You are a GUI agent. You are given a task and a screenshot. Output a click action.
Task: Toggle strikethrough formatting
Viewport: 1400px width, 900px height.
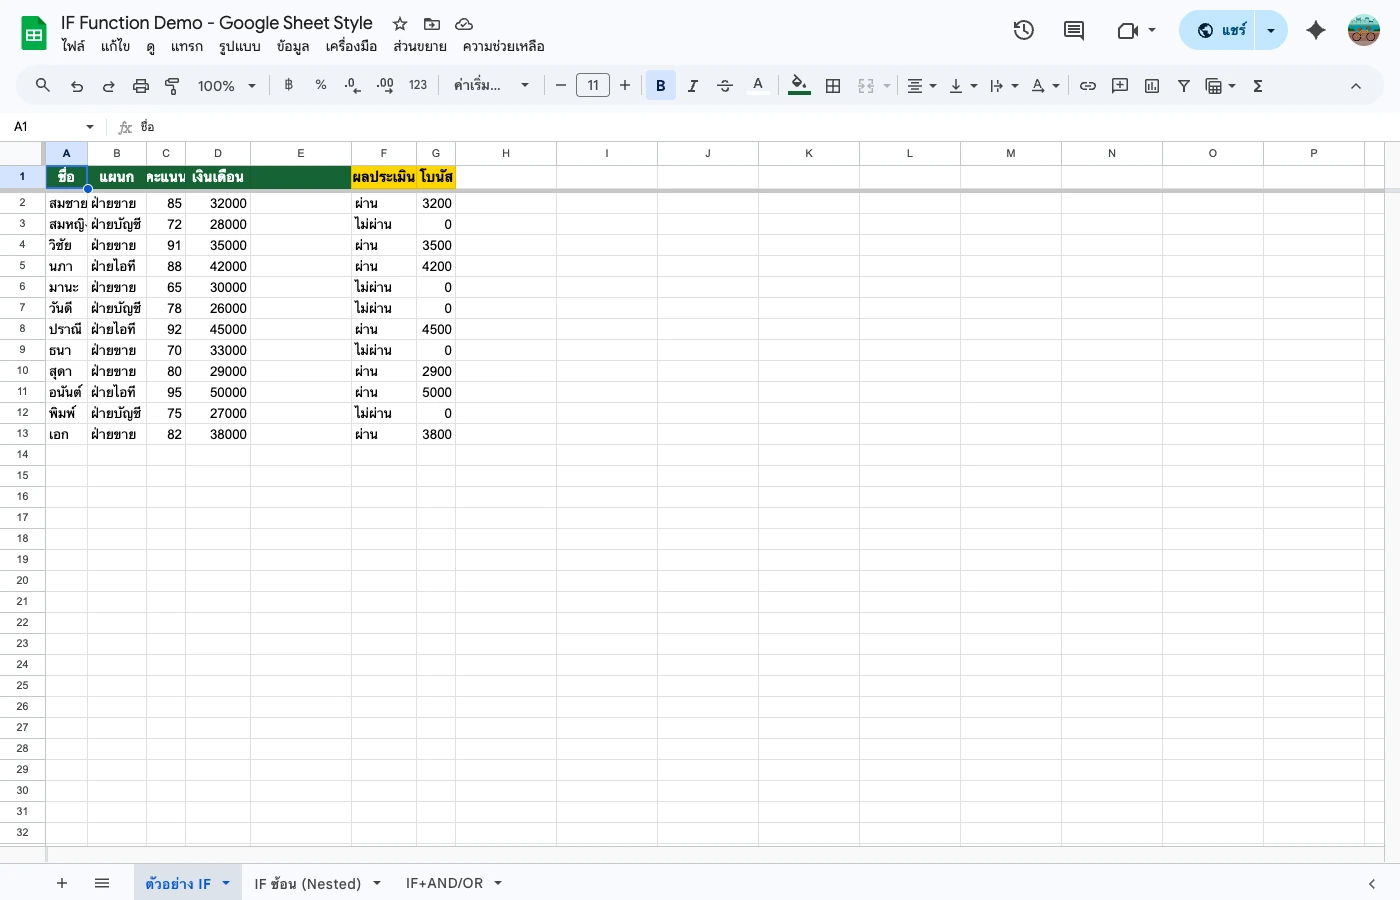[x=725, y=85]
